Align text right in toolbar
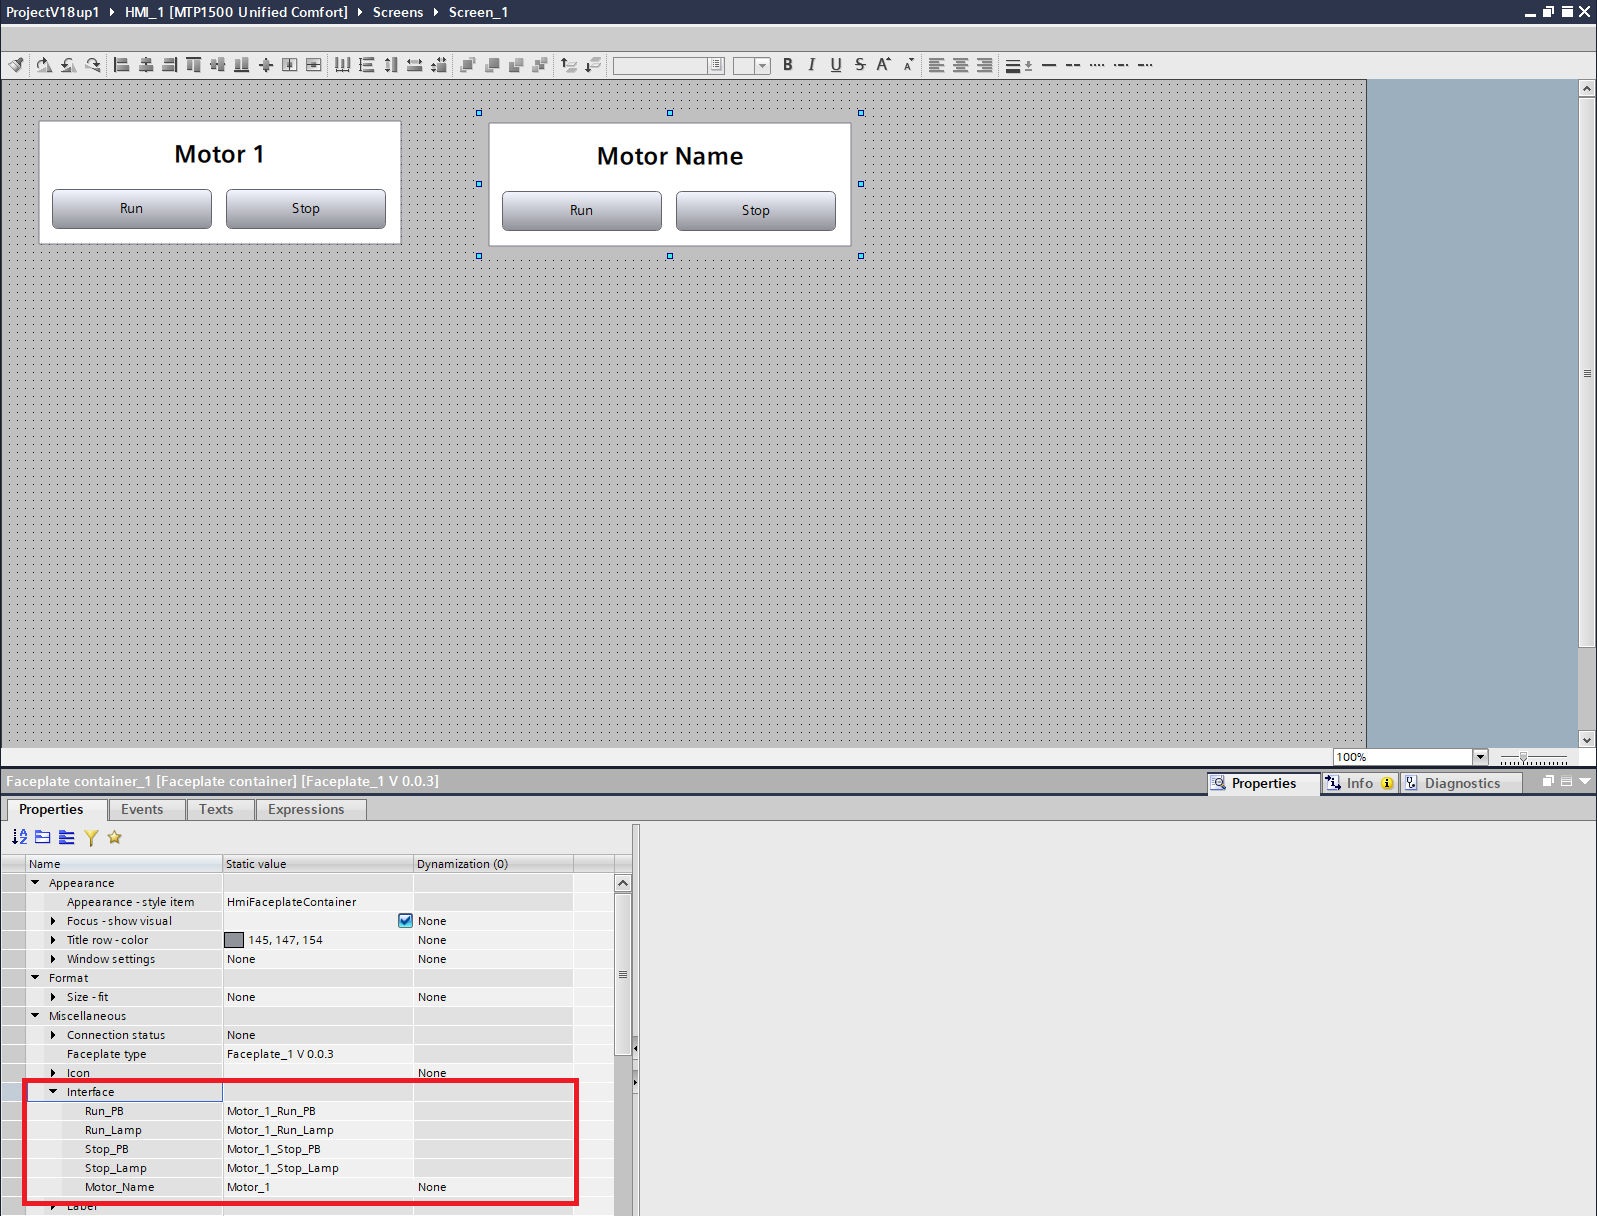 pyautogui.click(x=985, y=65)
